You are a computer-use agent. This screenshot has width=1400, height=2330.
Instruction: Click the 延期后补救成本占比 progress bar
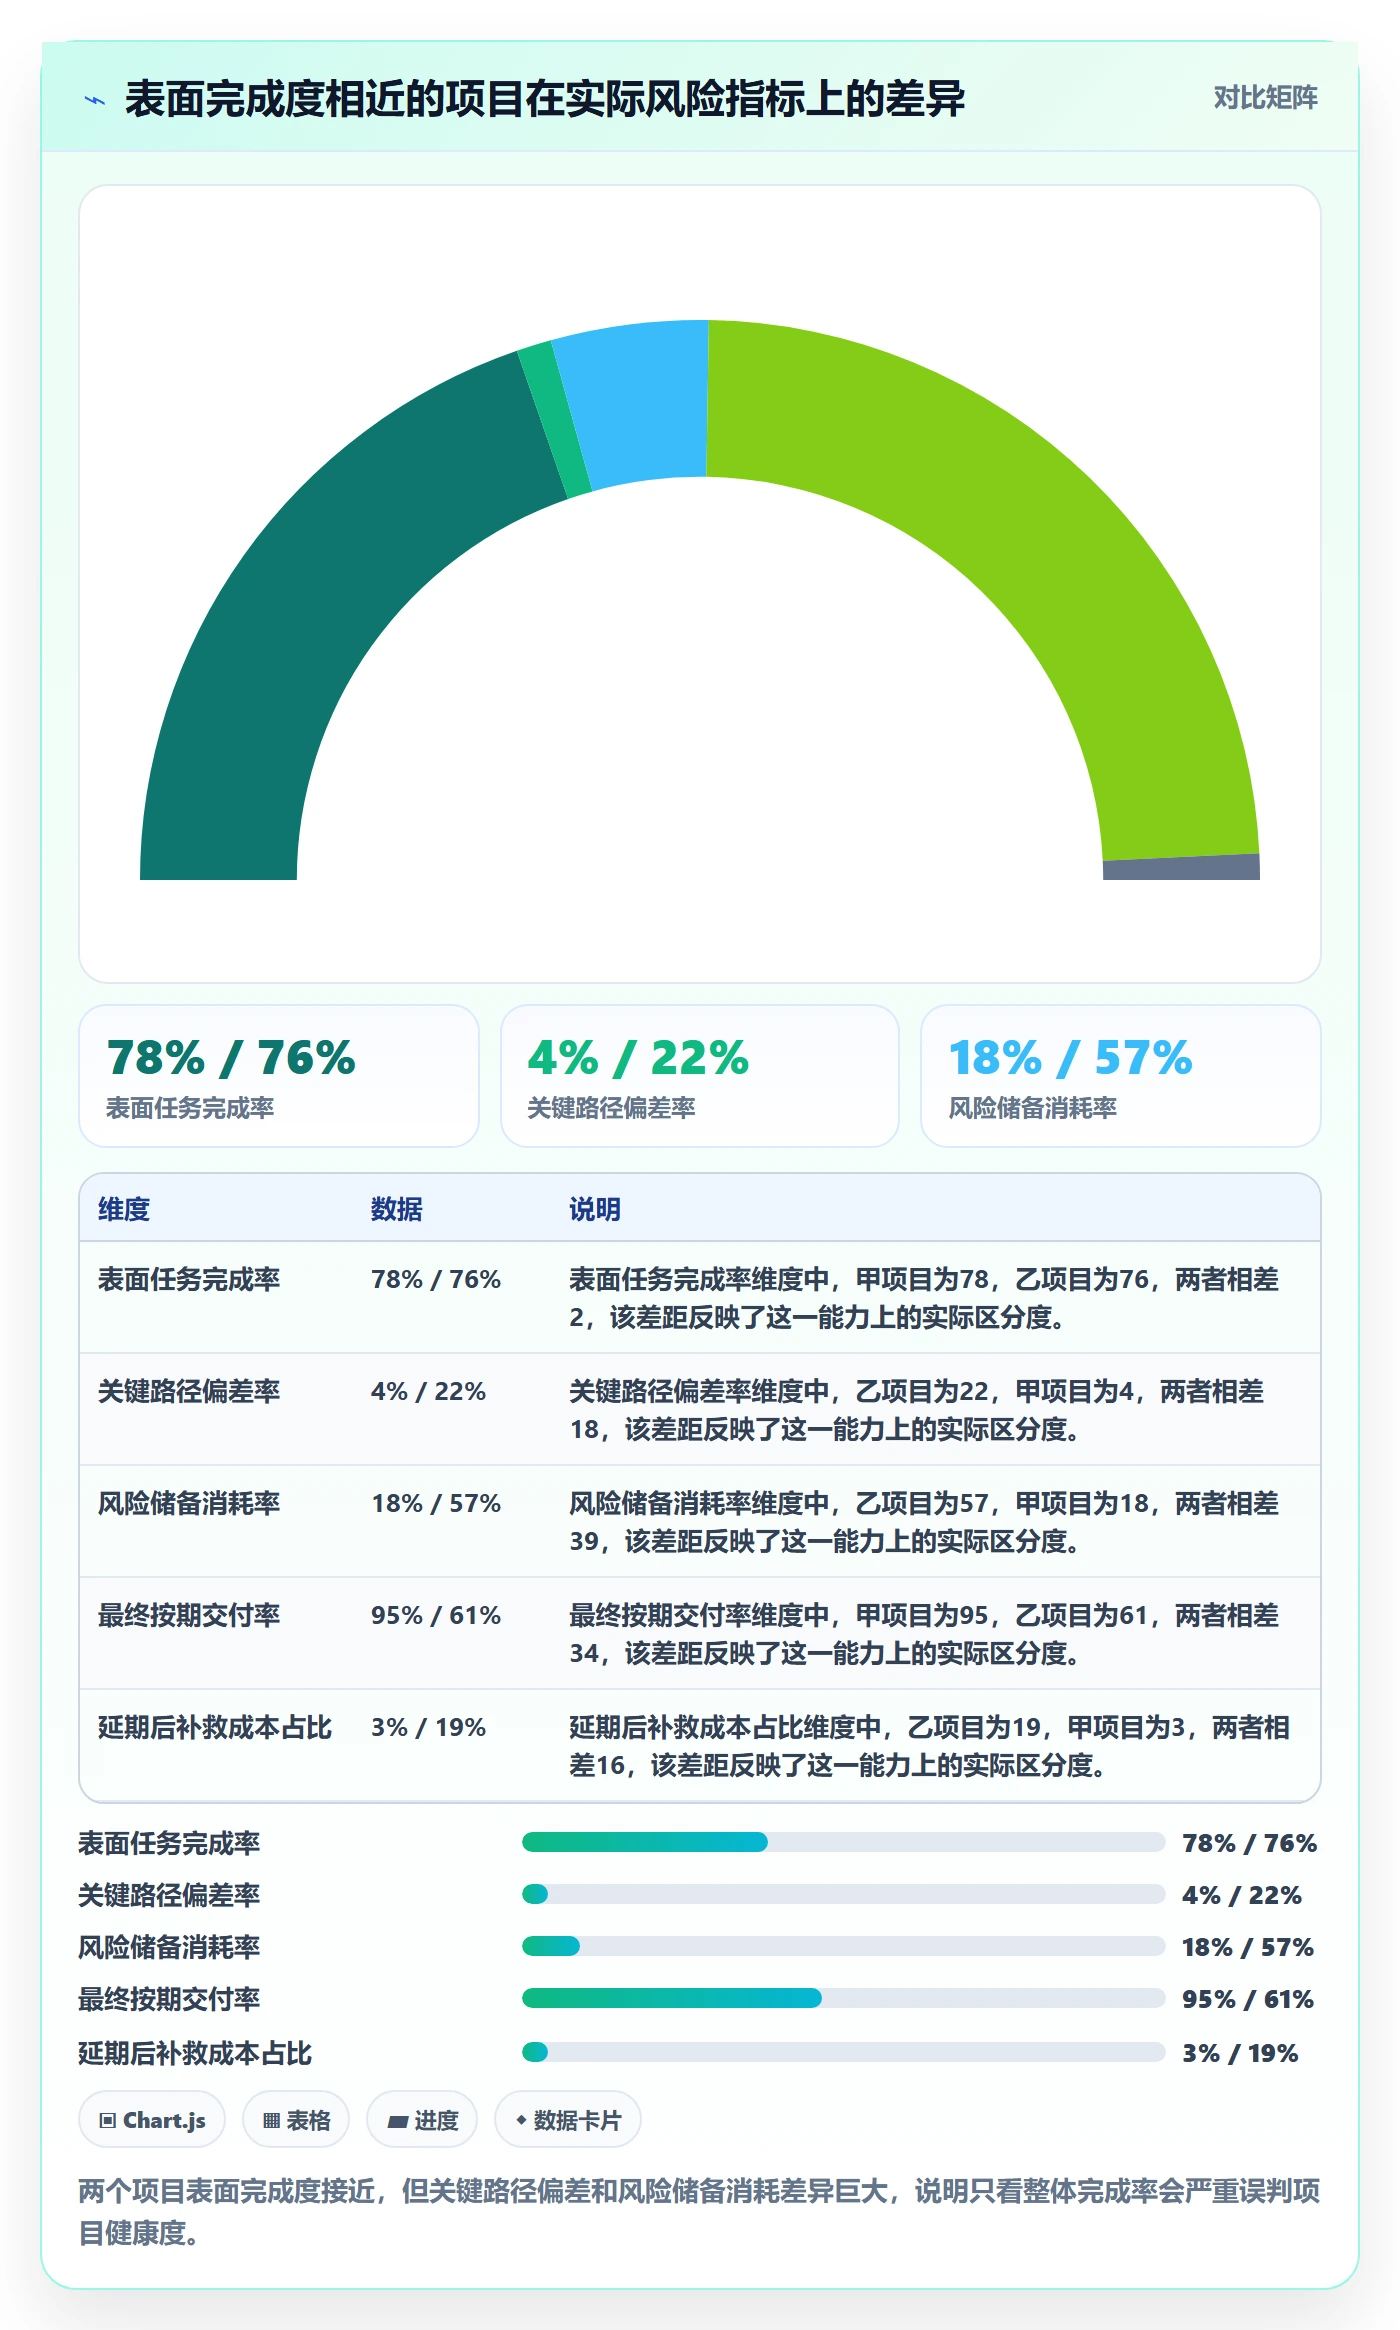tap(844, 2052)
